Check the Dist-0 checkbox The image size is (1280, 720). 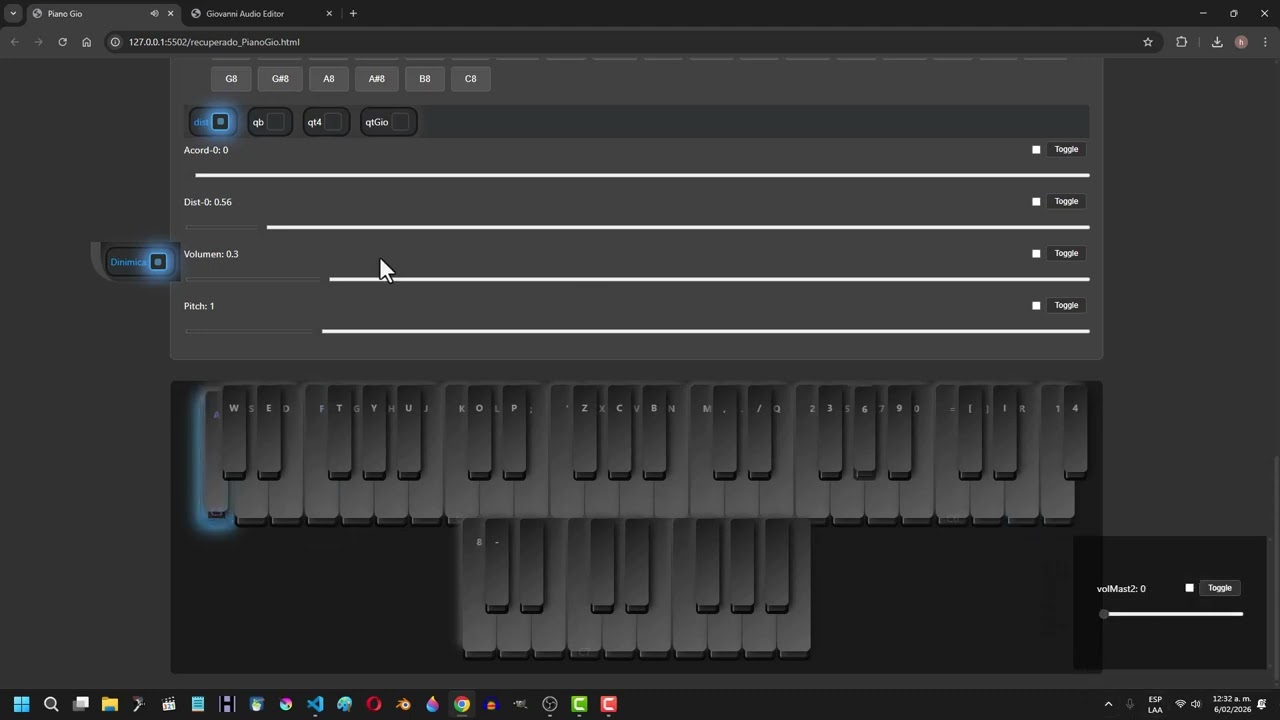(x=1036, y=201)
